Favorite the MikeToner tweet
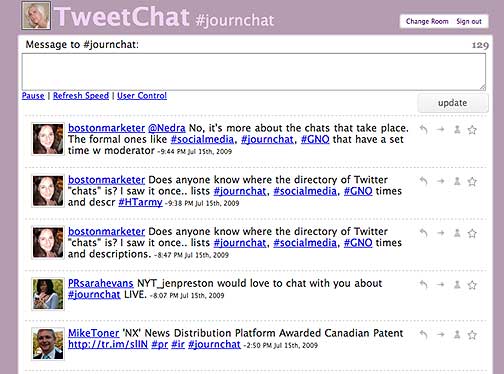 pos(472,334)
